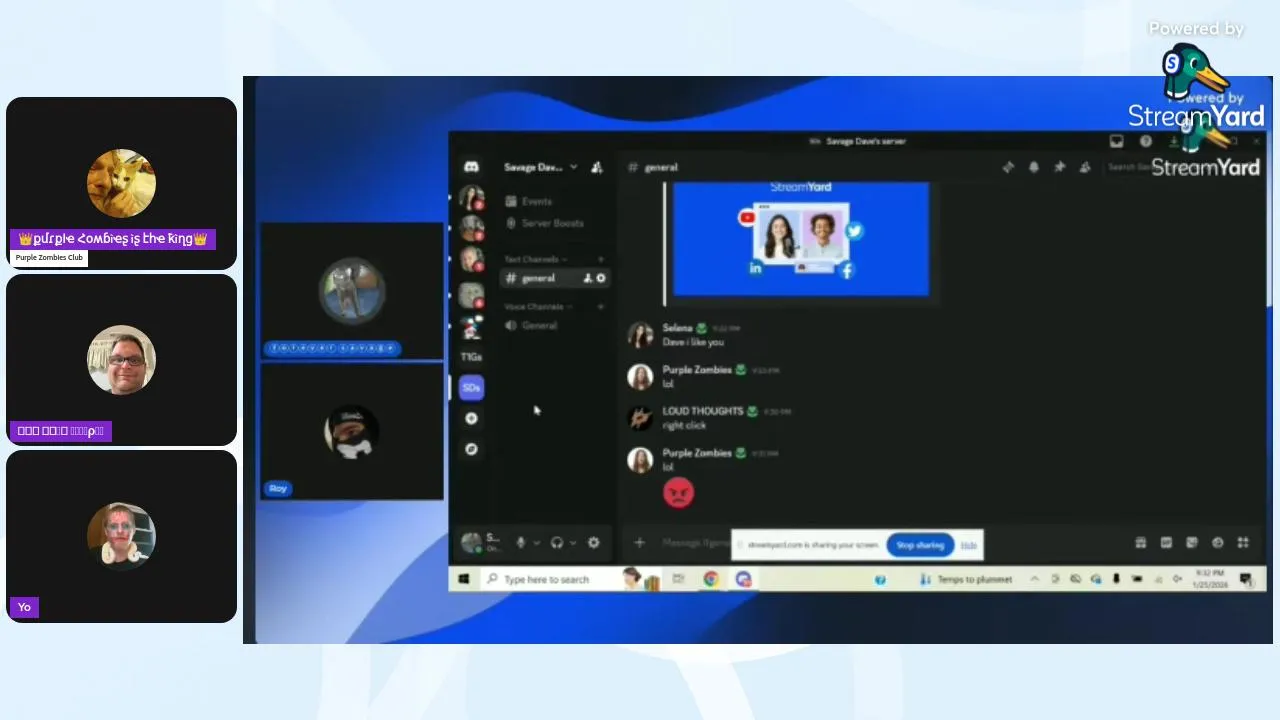
Task: Open Pinned Messages icon in header
Action: pyautogui.click(x=1060, y=167)
